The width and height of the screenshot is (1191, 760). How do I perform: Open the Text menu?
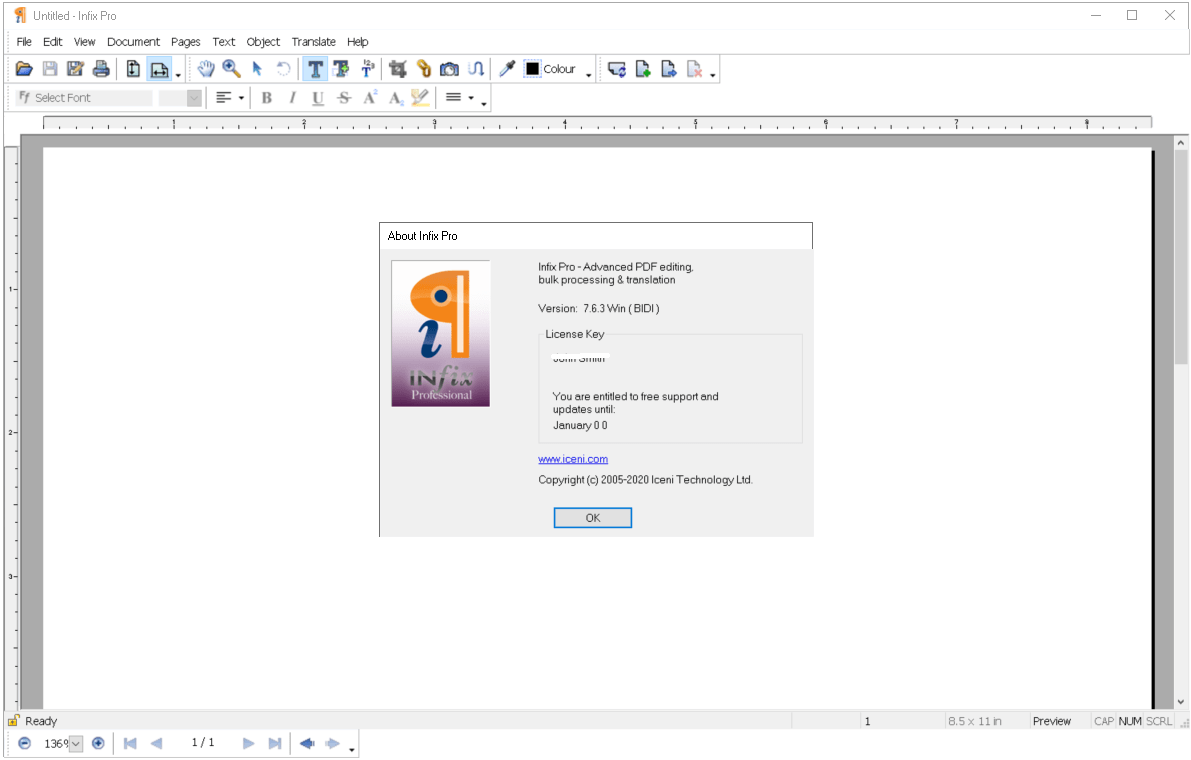coord(223,42)
